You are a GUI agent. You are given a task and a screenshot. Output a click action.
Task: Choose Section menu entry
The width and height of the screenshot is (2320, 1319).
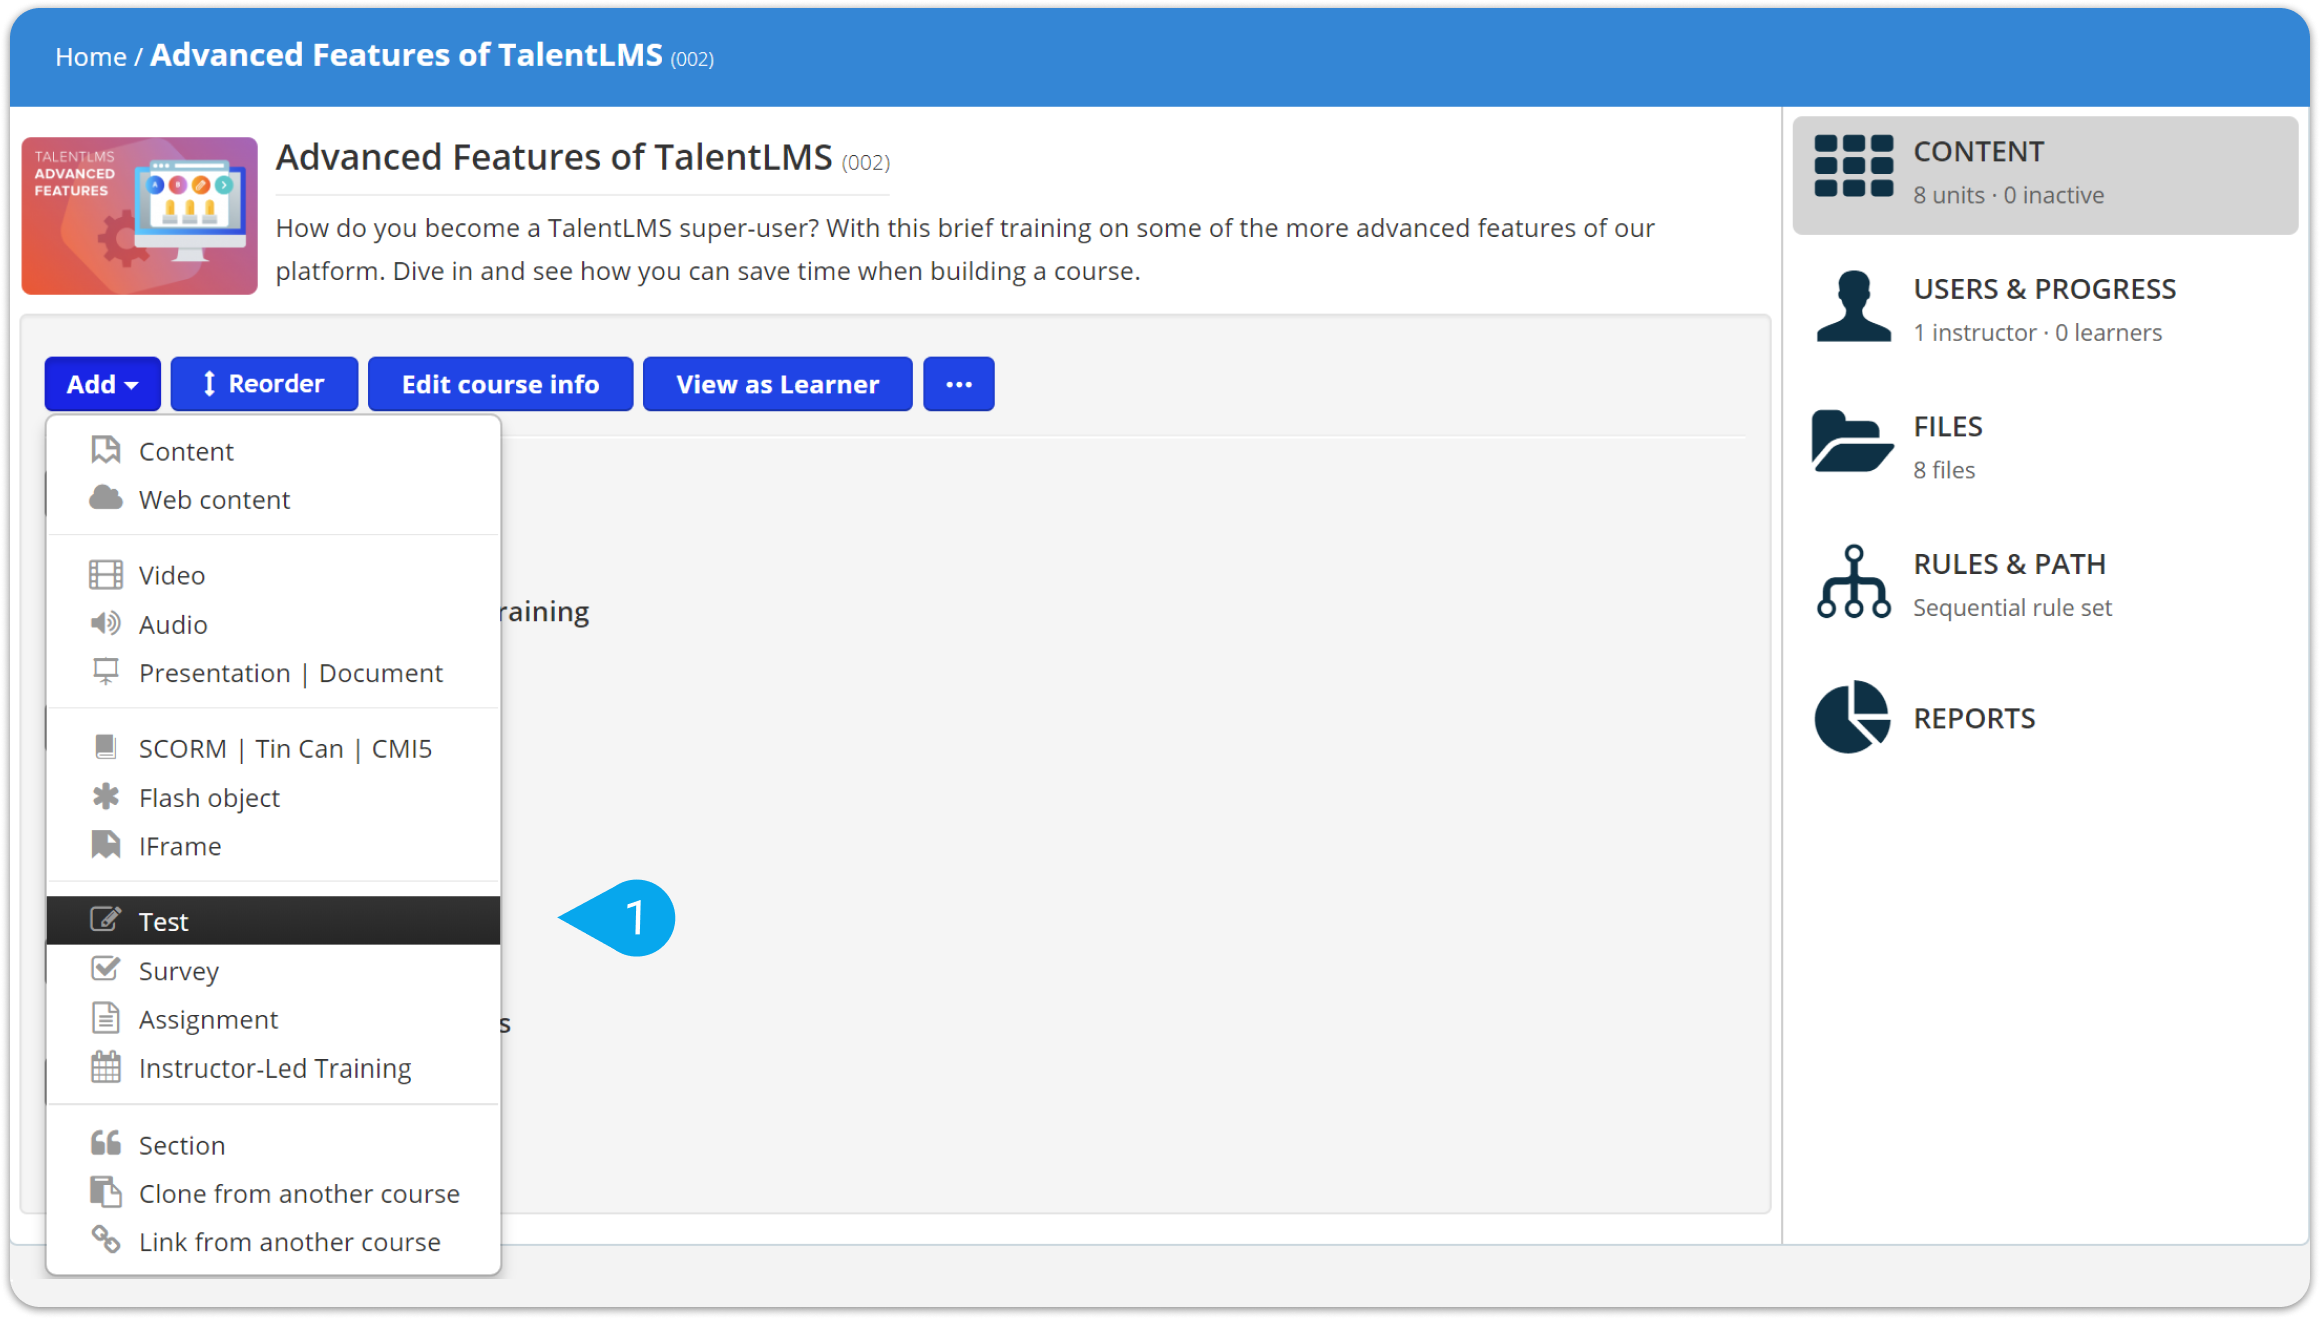[273, 1144]
